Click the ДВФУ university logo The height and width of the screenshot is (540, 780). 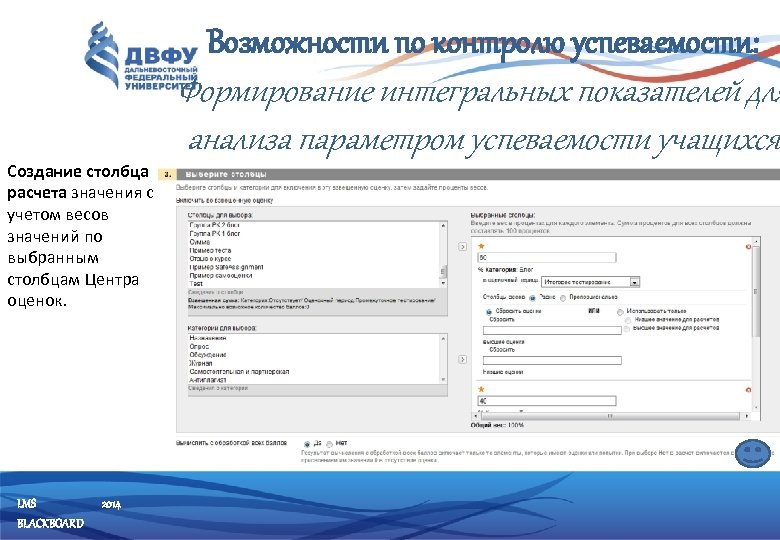142,57
